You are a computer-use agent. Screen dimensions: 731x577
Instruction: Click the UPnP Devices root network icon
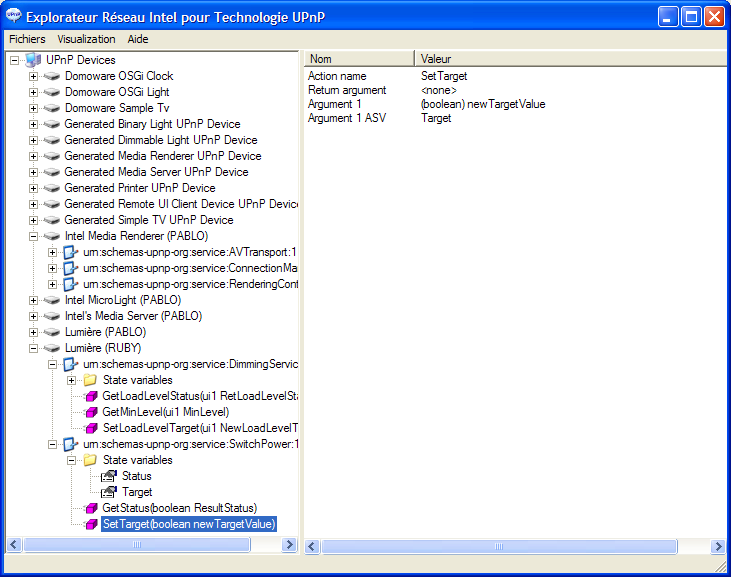(32, 60)
